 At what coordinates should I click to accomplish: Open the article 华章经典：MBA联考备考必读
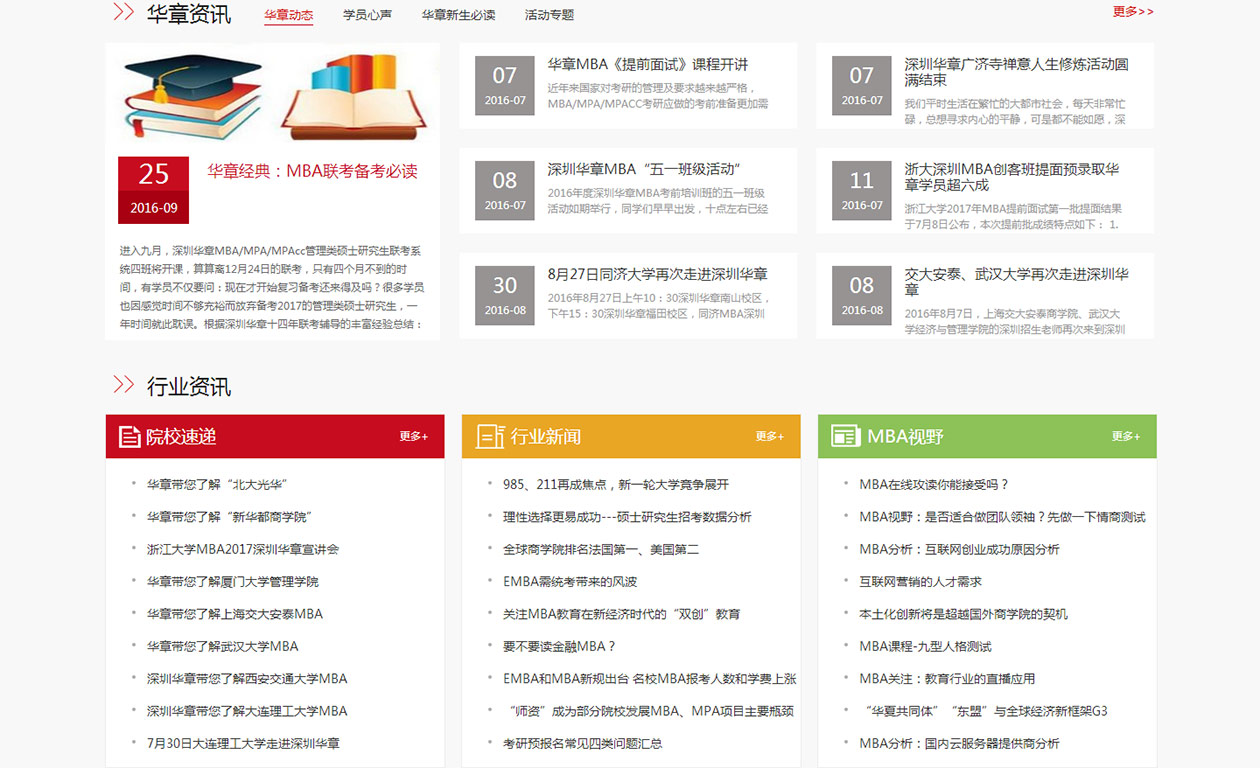tap(312, 171)
